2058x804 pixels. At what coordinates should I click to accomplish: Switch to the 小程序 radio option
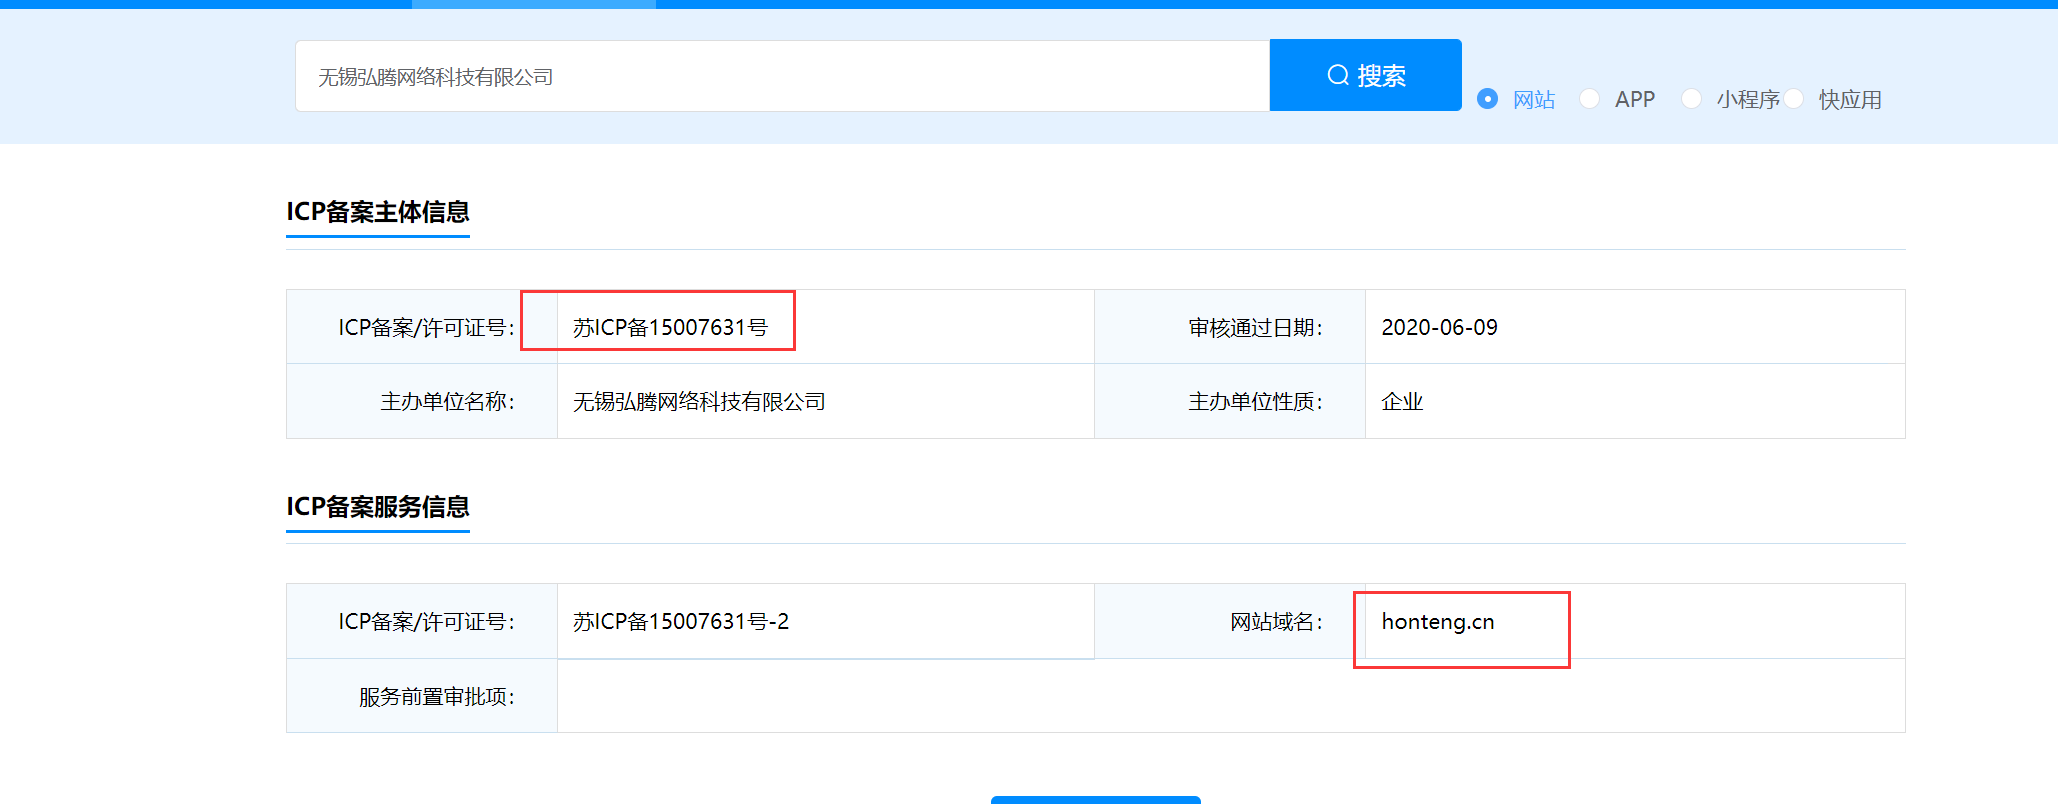1691,99
